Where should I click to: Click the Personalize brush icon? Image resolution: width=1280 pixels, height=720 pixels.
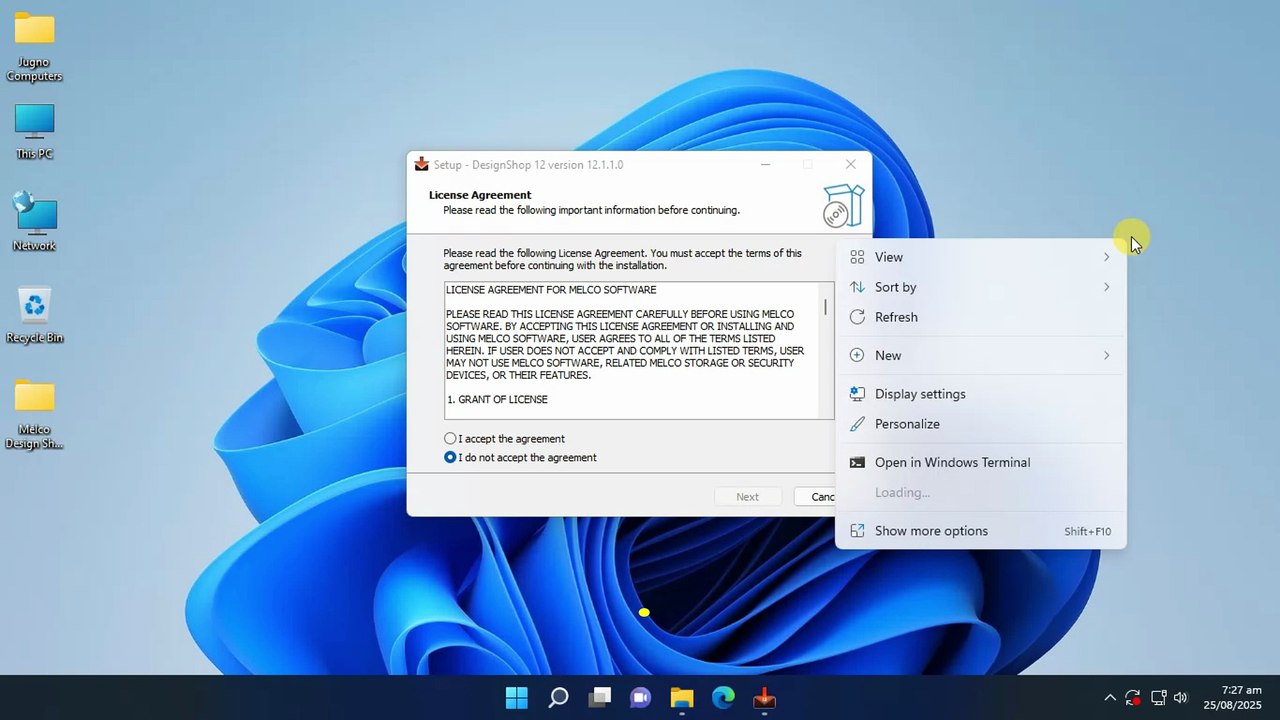click(857, 424)
